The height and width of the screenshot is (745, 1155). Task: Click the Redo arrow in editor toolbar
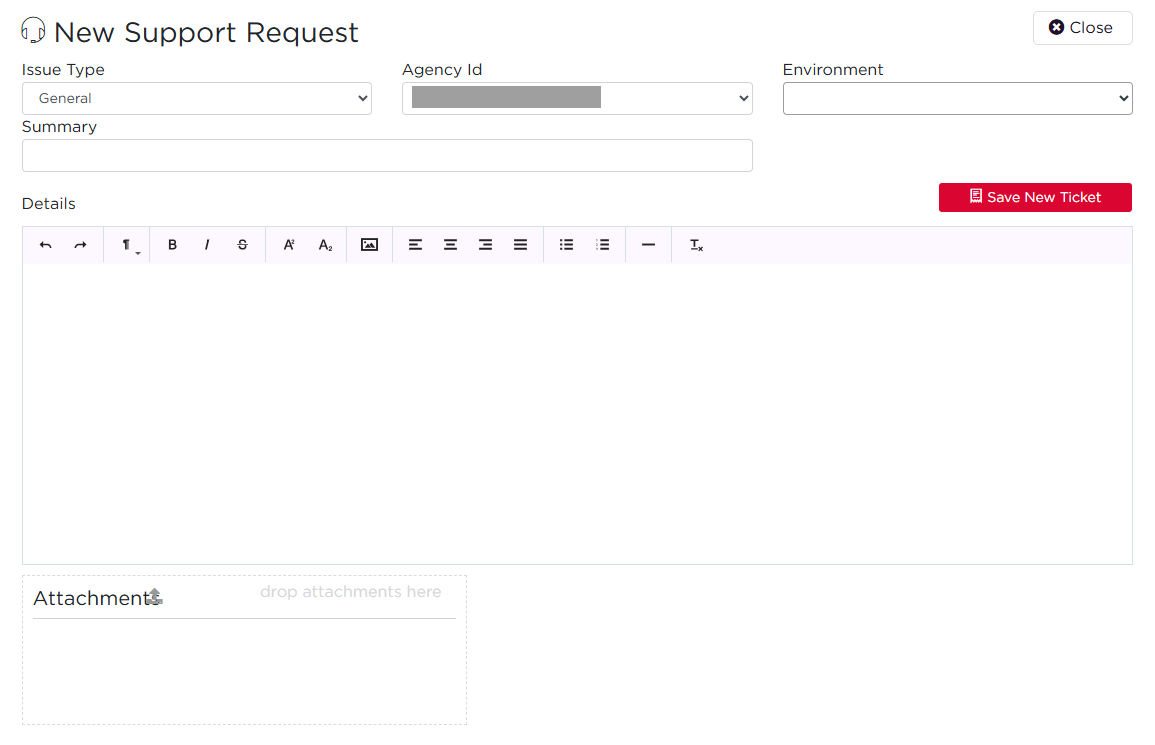tap(80, 245)
